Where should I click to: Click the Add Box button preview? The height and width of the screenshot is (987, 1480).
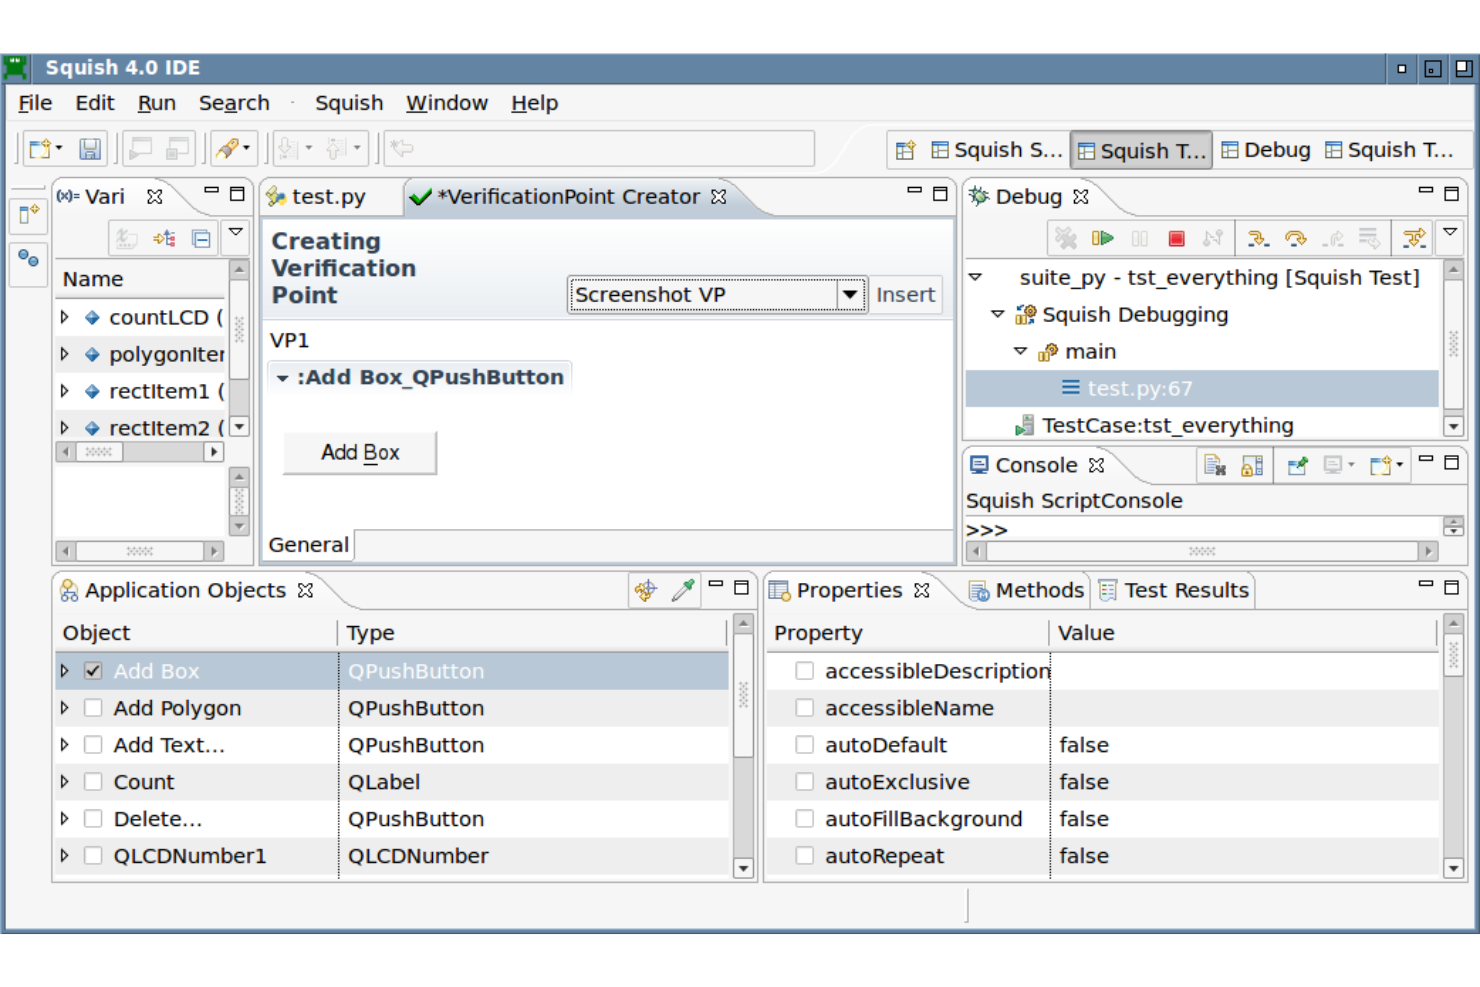tap(359, 452)
